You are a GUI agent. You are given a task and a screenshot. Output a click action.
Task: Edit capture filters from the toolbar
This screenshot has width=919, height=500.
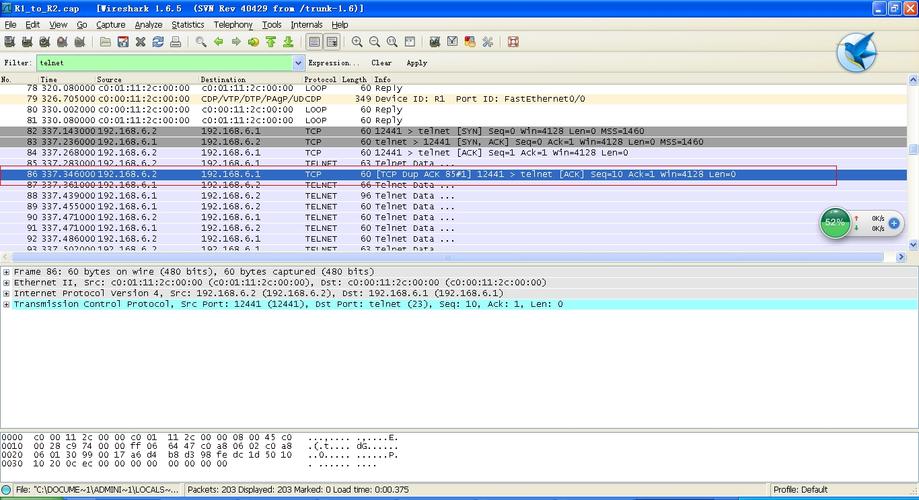point(435,42)
